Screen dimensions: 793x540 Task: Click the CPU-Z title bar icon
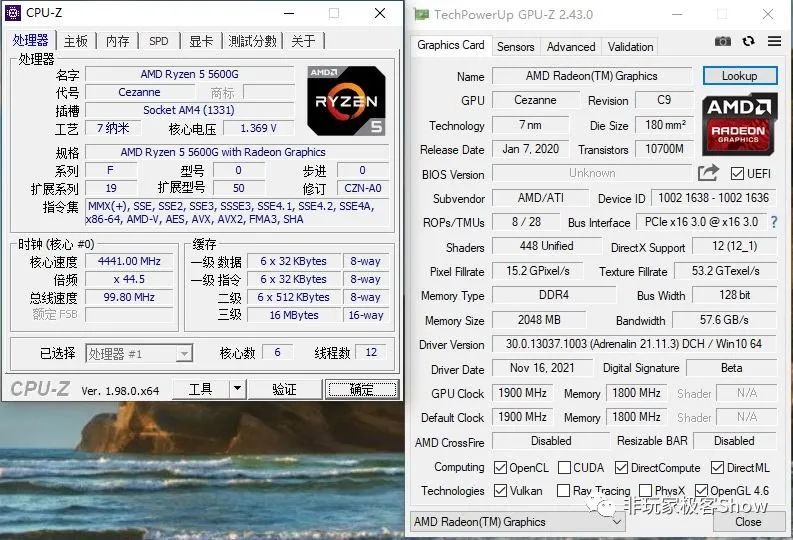(x=13, y=13)
